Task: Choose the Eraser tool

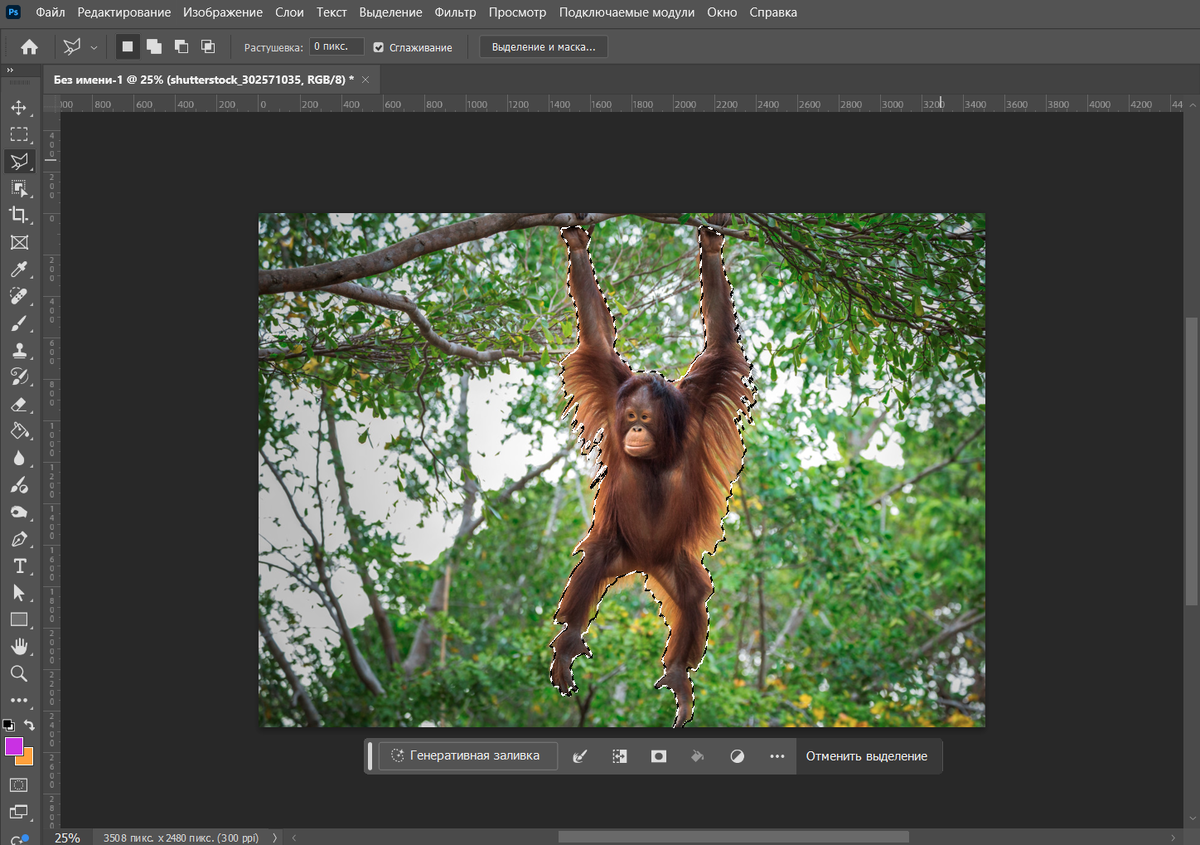Action: pyautogui.click(x=19, y=404)
